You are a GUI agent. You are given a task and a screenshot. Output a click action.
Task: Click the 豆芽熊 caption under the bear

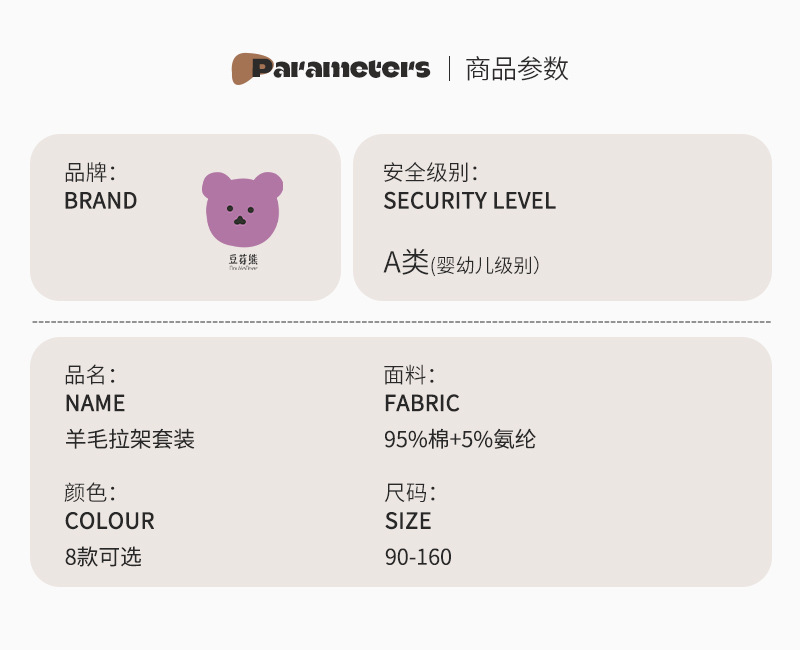click(243, 261)
